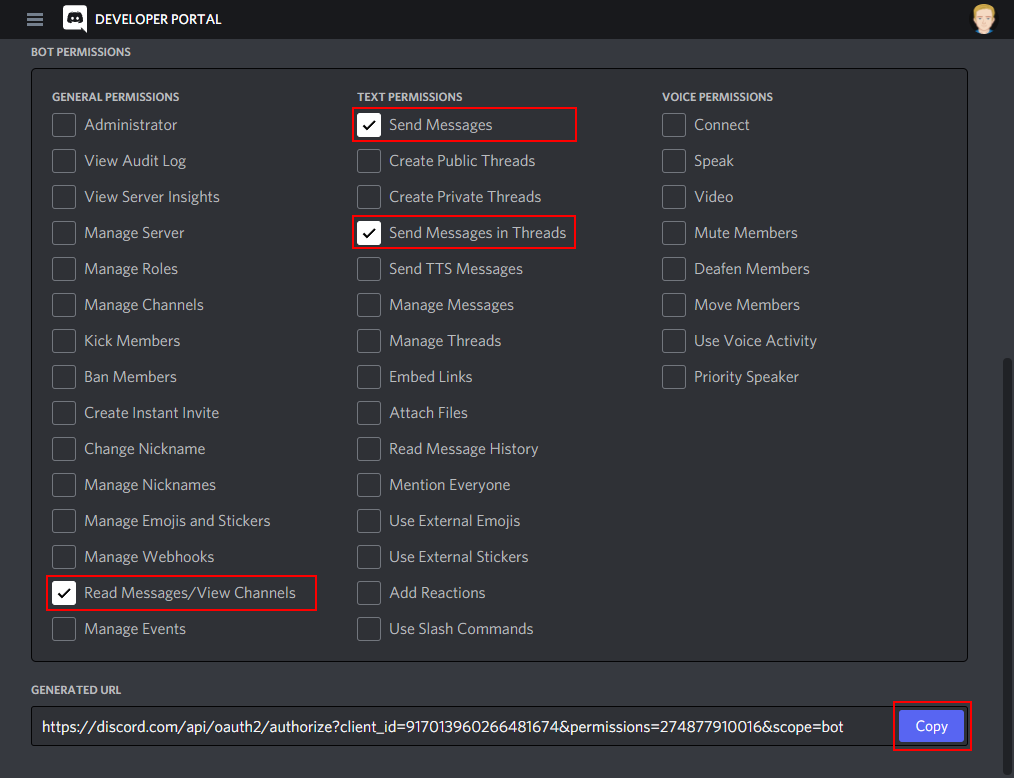
Task: Check Create Instant Invite box
Action: 64,413
